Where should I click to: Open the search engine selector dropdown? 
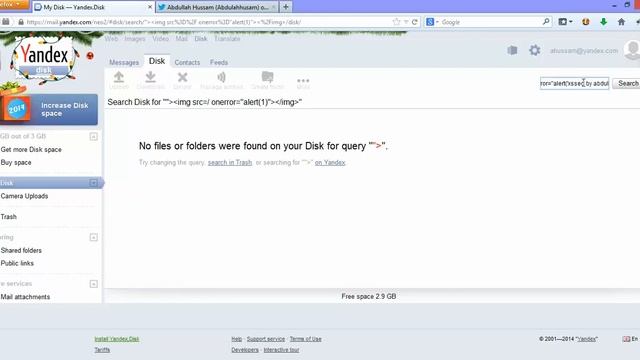point(432,22)
